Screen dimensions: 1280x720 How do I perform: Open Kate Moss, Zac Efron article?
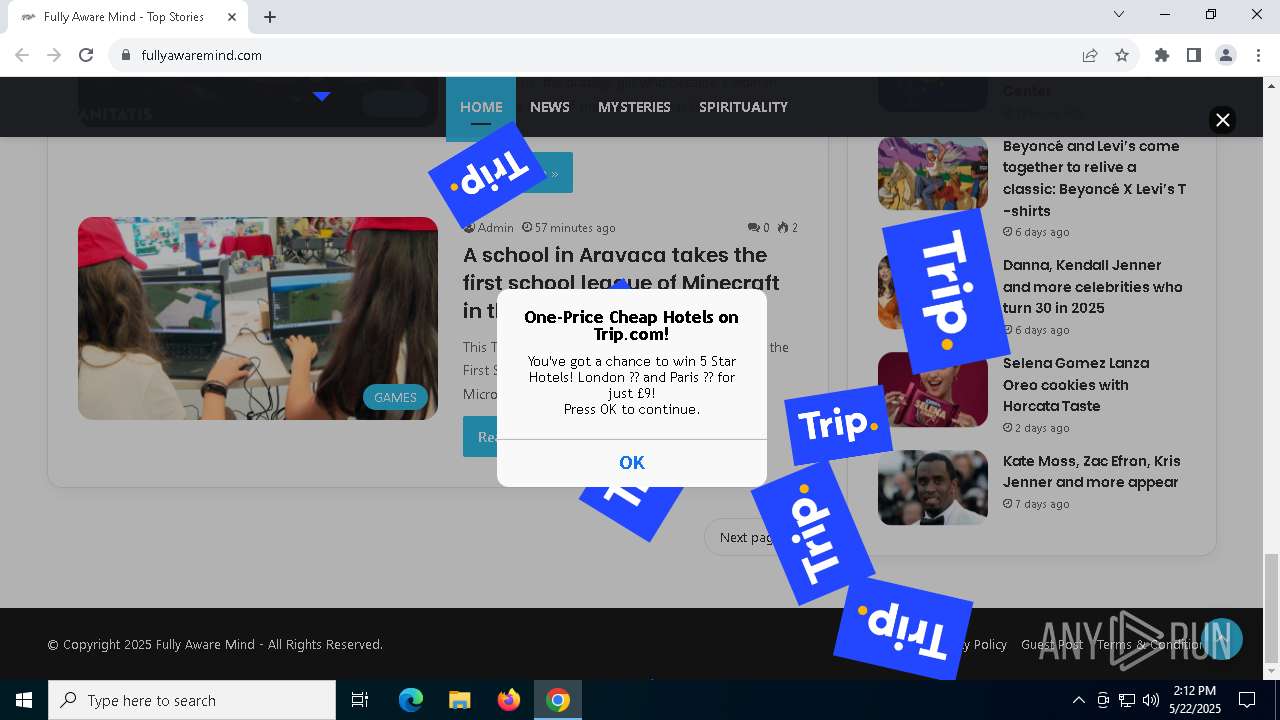pyautogui.click(x=1092, y=471)
